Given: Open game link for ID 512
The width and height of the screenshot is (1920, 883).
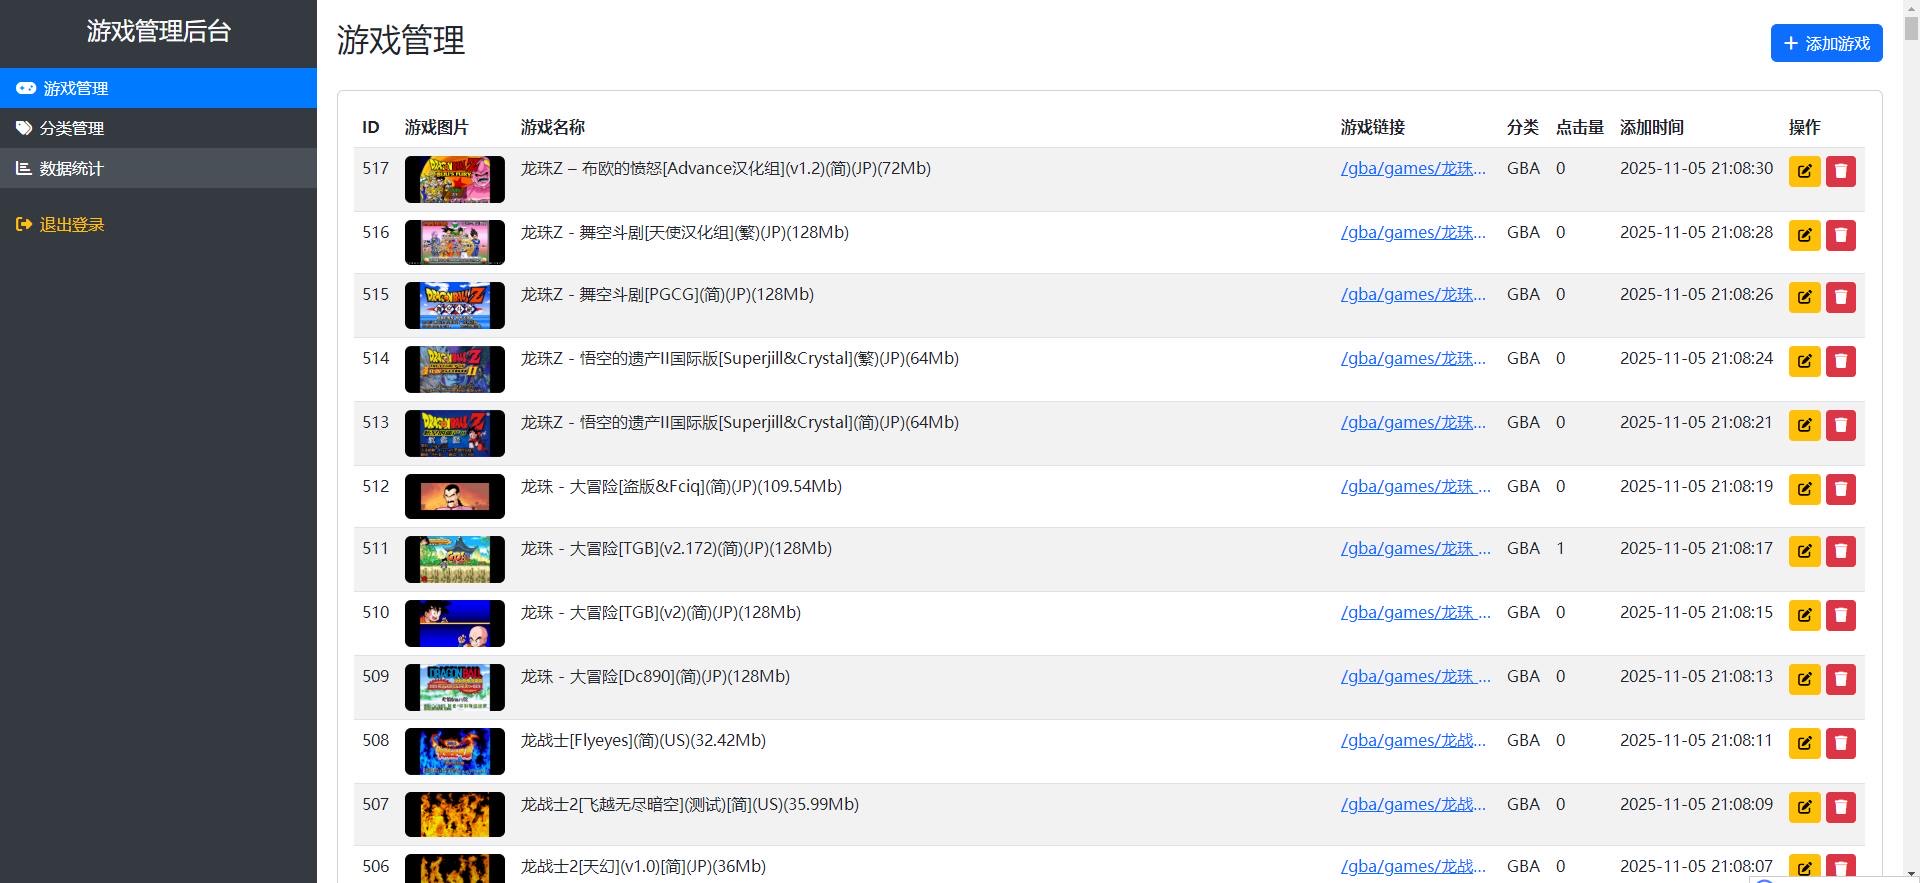Looking at the screenshot, I should 1416,486.
